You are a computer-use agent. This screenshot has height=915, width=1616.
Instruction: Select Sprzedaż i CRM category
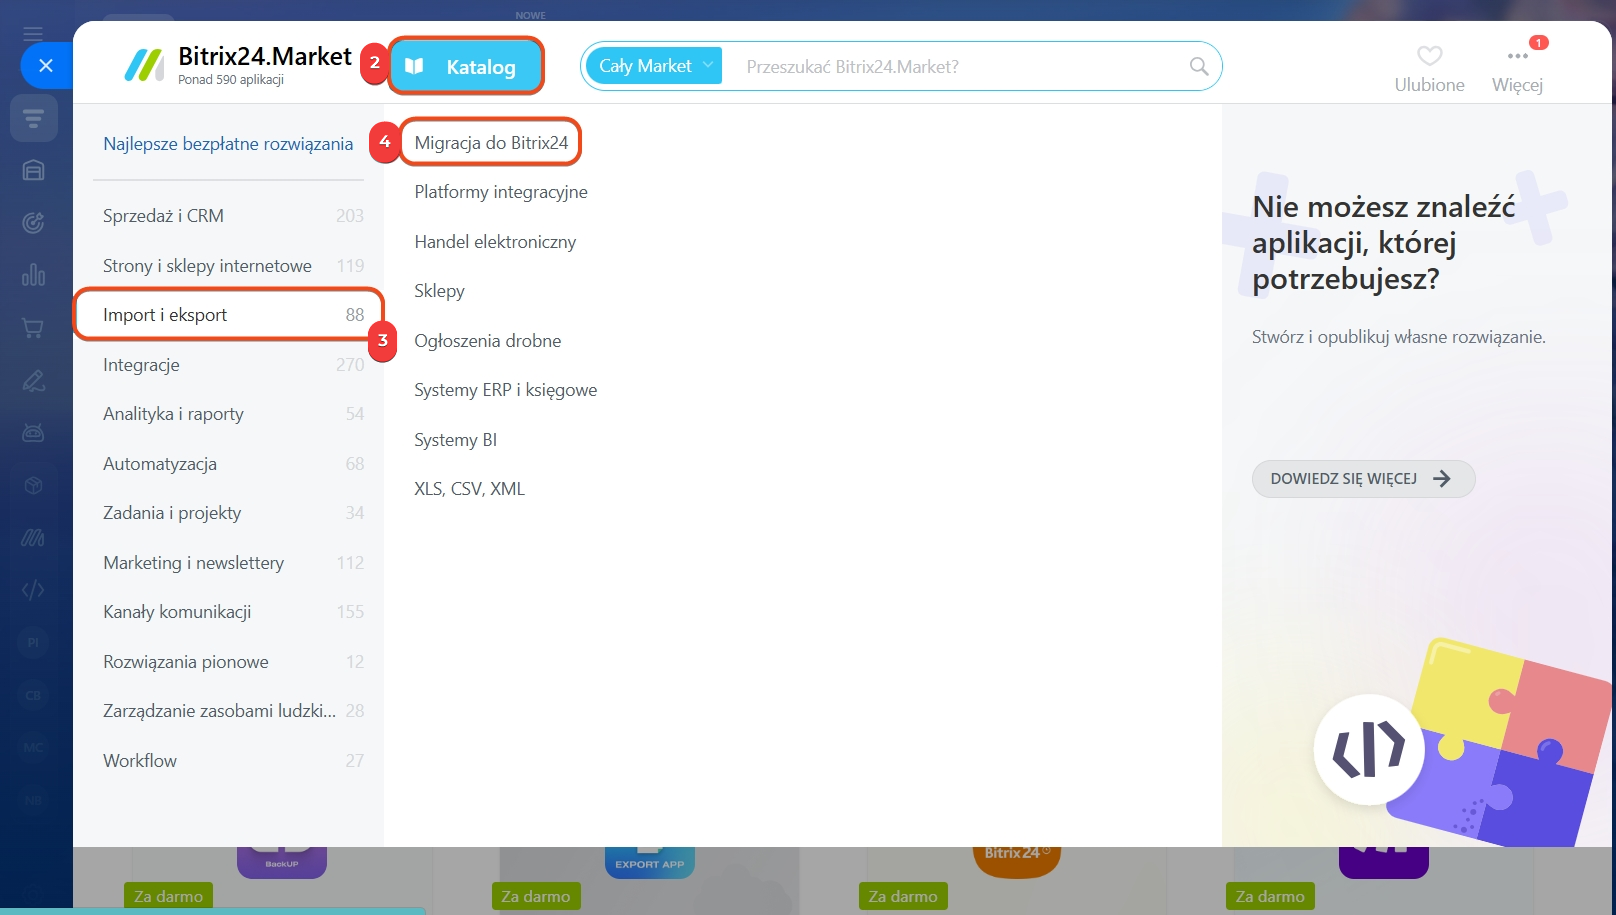pyautogui.click(x=233, y=216)
